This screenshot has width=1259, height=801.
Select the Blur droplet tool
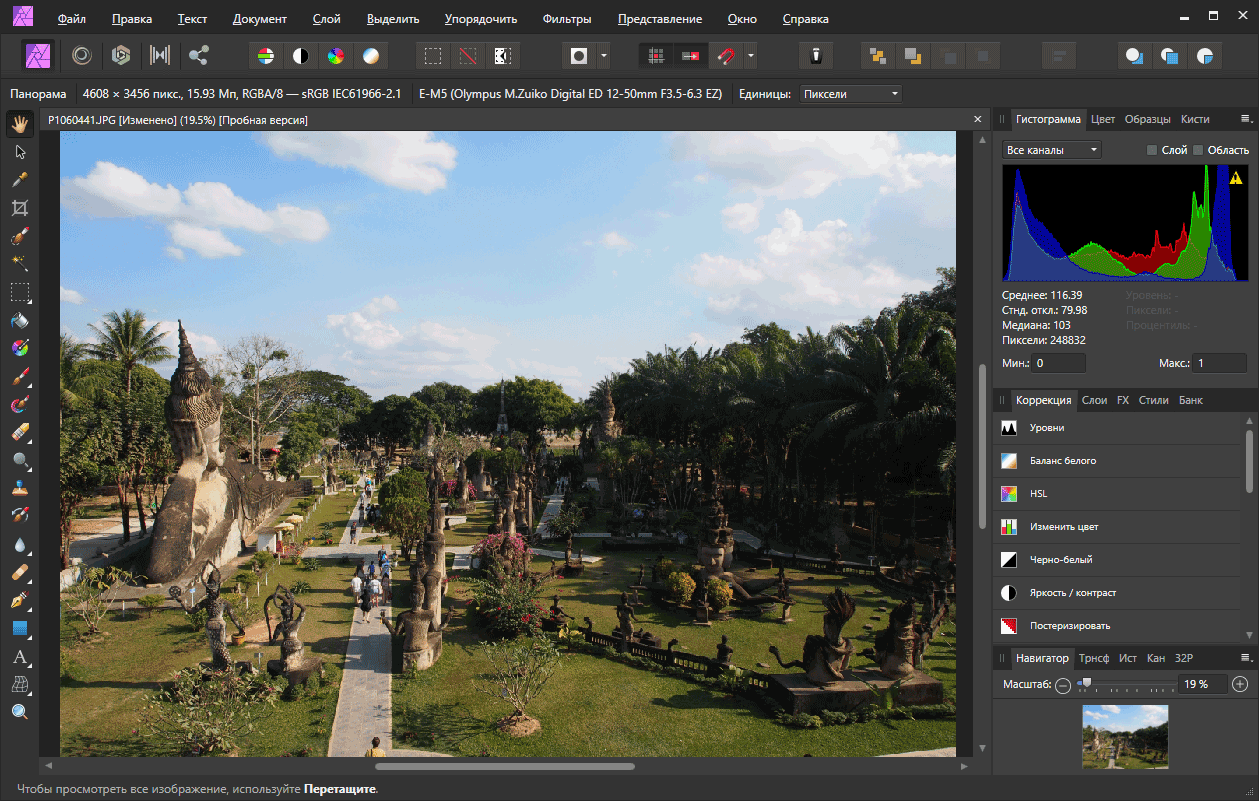pos(19,545)
